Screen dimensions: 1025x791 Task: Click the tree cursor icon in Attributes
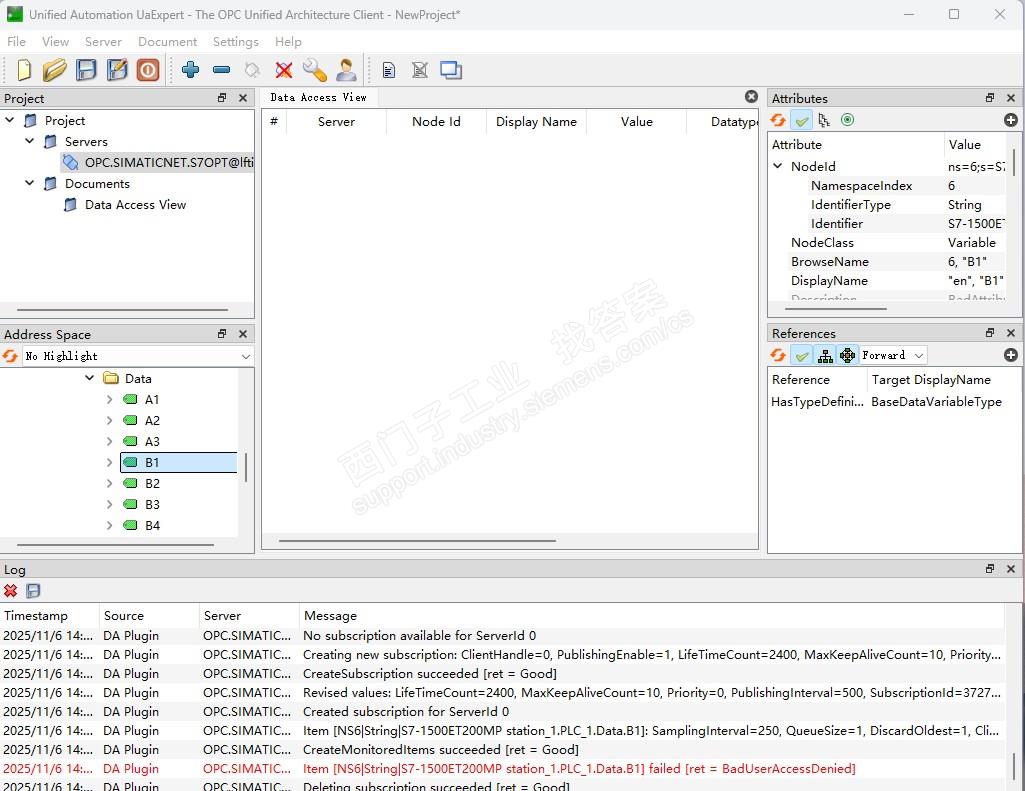(x=824, y=120)
